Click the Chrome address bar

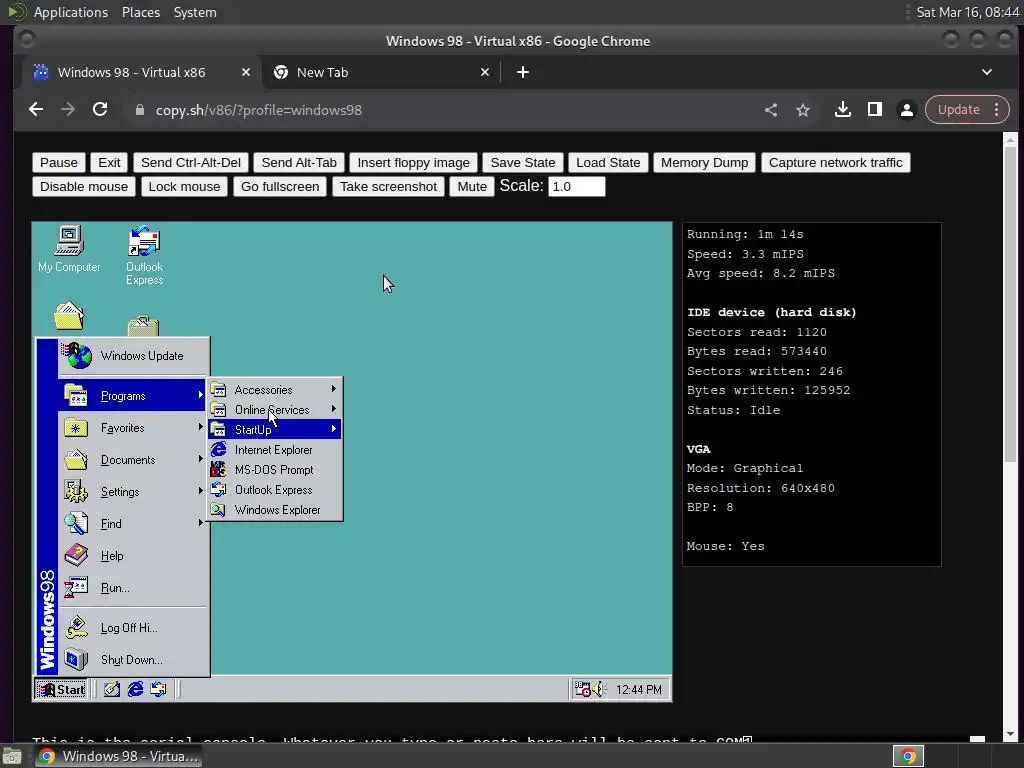444,110
